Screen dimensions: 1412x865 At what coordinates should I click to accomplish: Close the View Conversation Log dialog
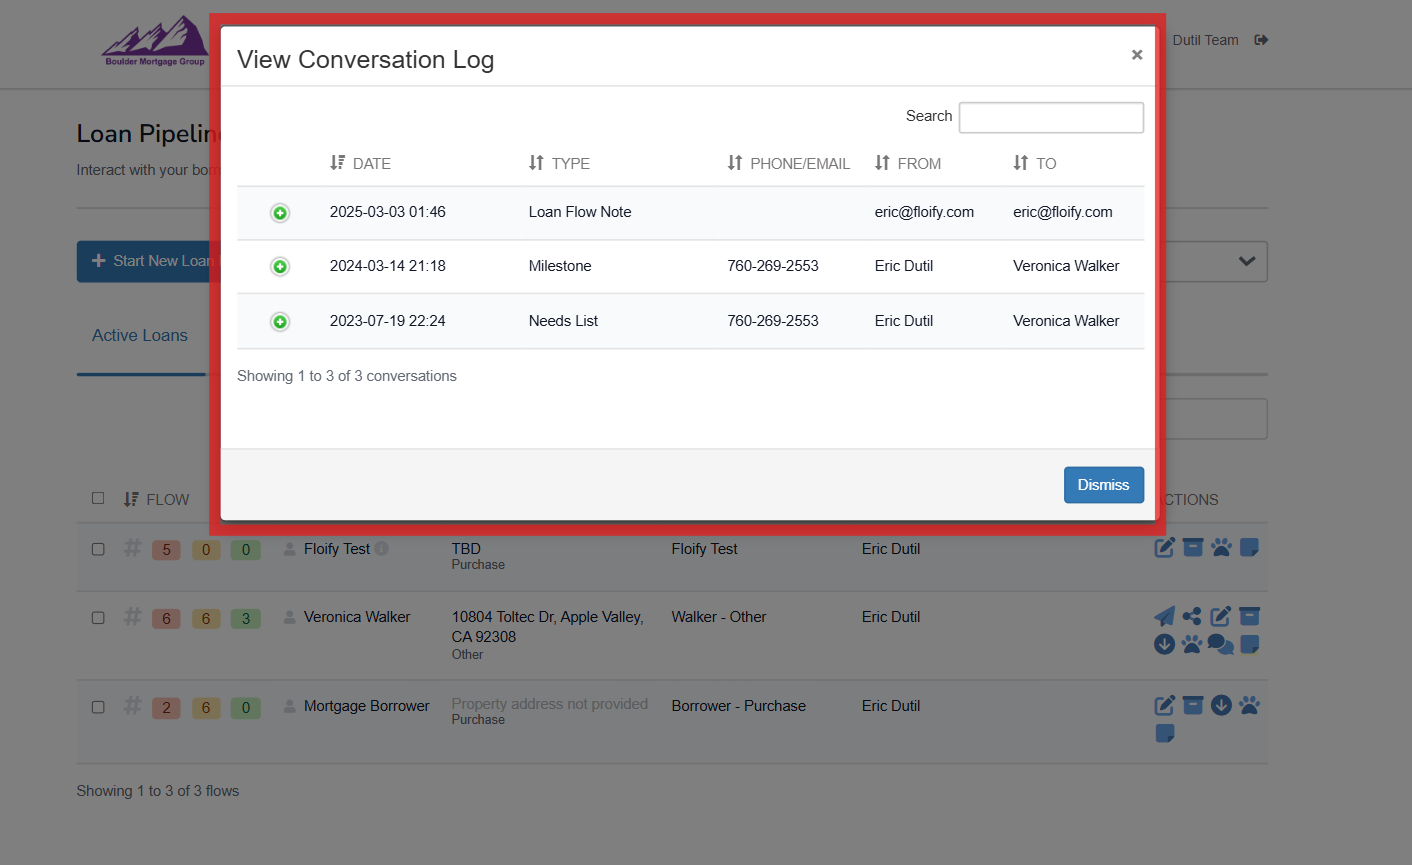pyautogui.click(x=1137, y=55)
